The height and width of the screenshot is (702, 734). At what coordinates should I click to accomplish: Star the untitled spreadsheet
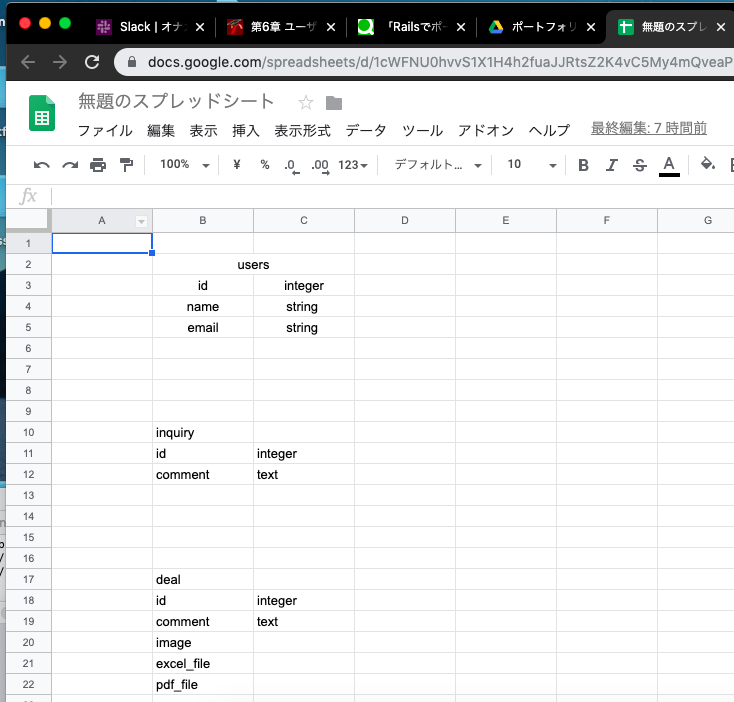coord(306,102)
